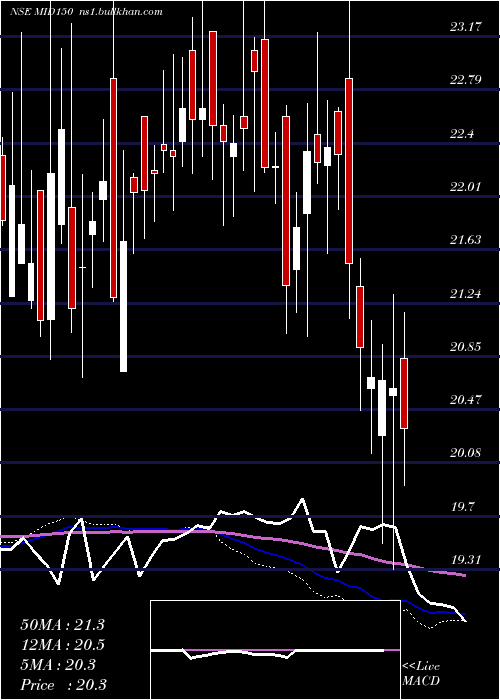Click the 21.24 price axis label
Viewport: 500px width, 700px height.
(x=466, y=293)
